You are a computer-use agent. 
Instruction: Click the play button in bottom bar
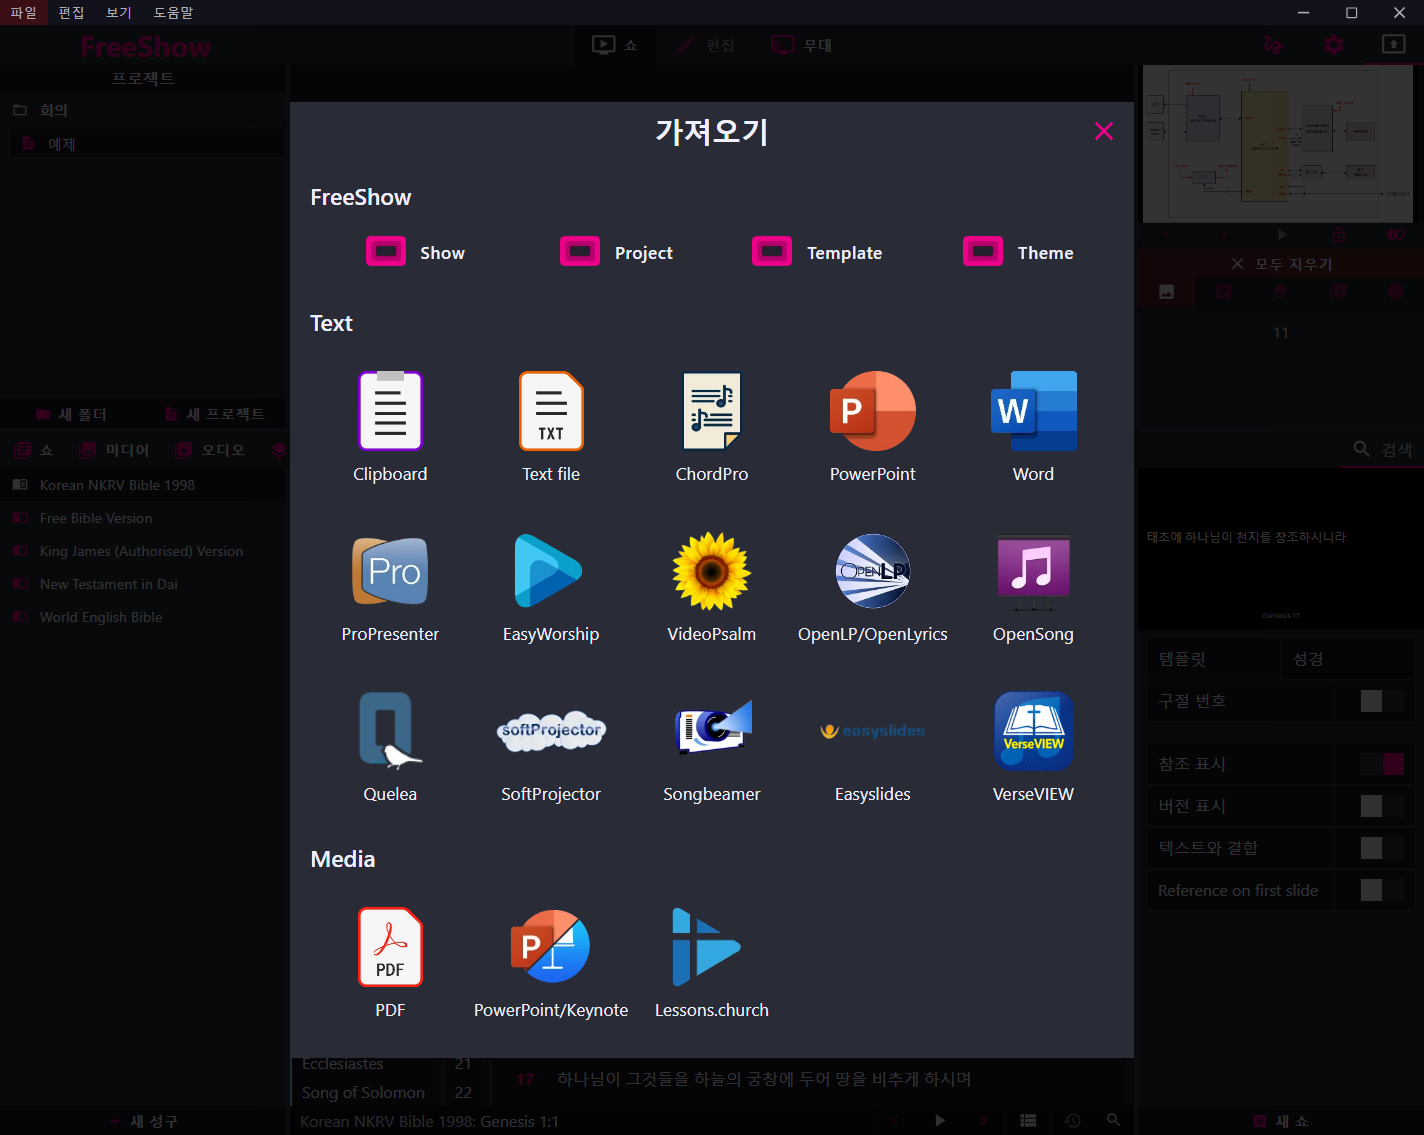pyautogui.click(x=939, y=1121)
